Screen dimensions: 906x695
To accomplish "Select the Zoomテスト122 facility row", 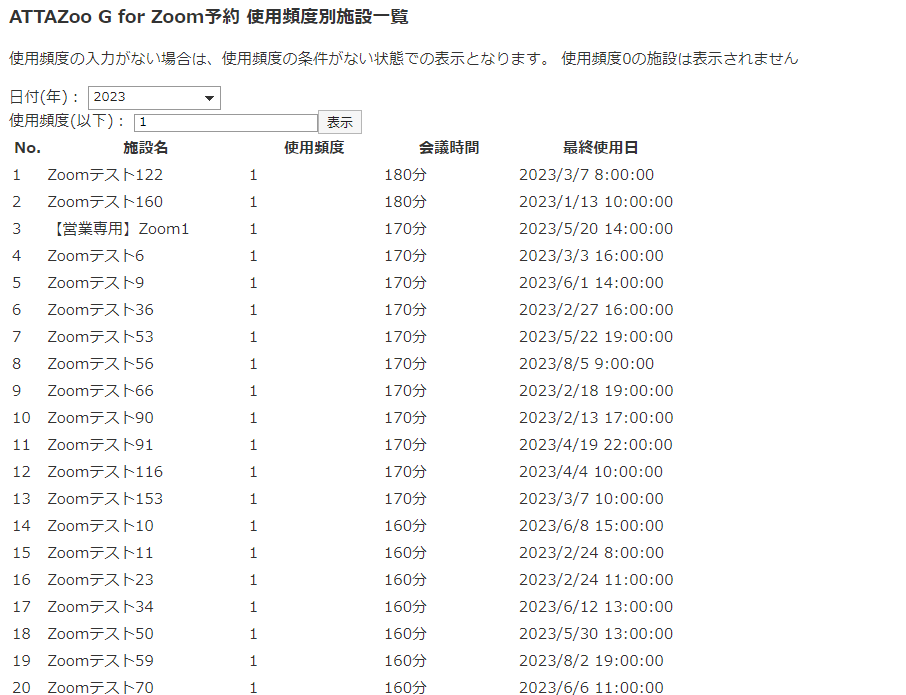I will pos(105,175).
